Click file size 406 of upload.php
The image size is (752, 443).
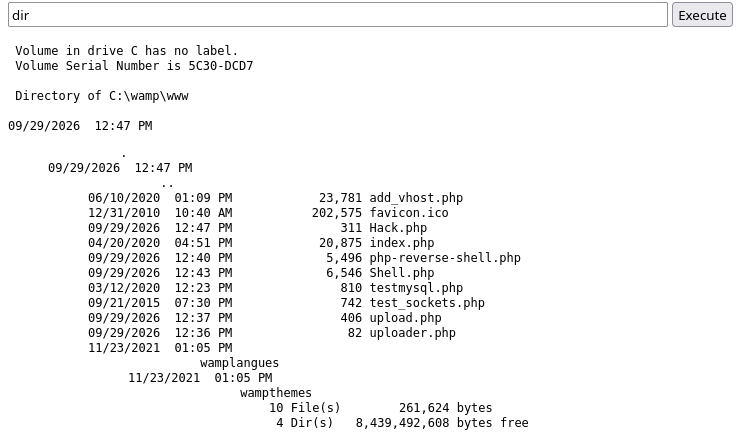351,318
